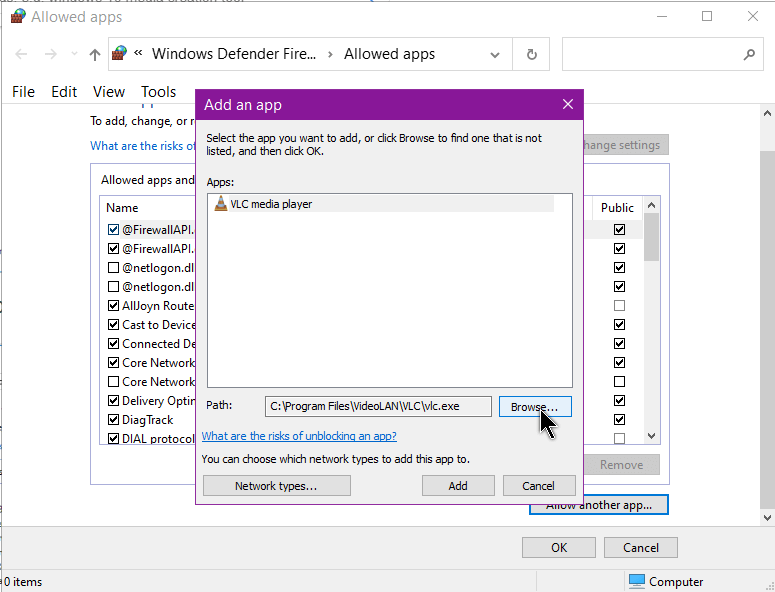Refresh the Allowed apps page

[x=531, y=54]
